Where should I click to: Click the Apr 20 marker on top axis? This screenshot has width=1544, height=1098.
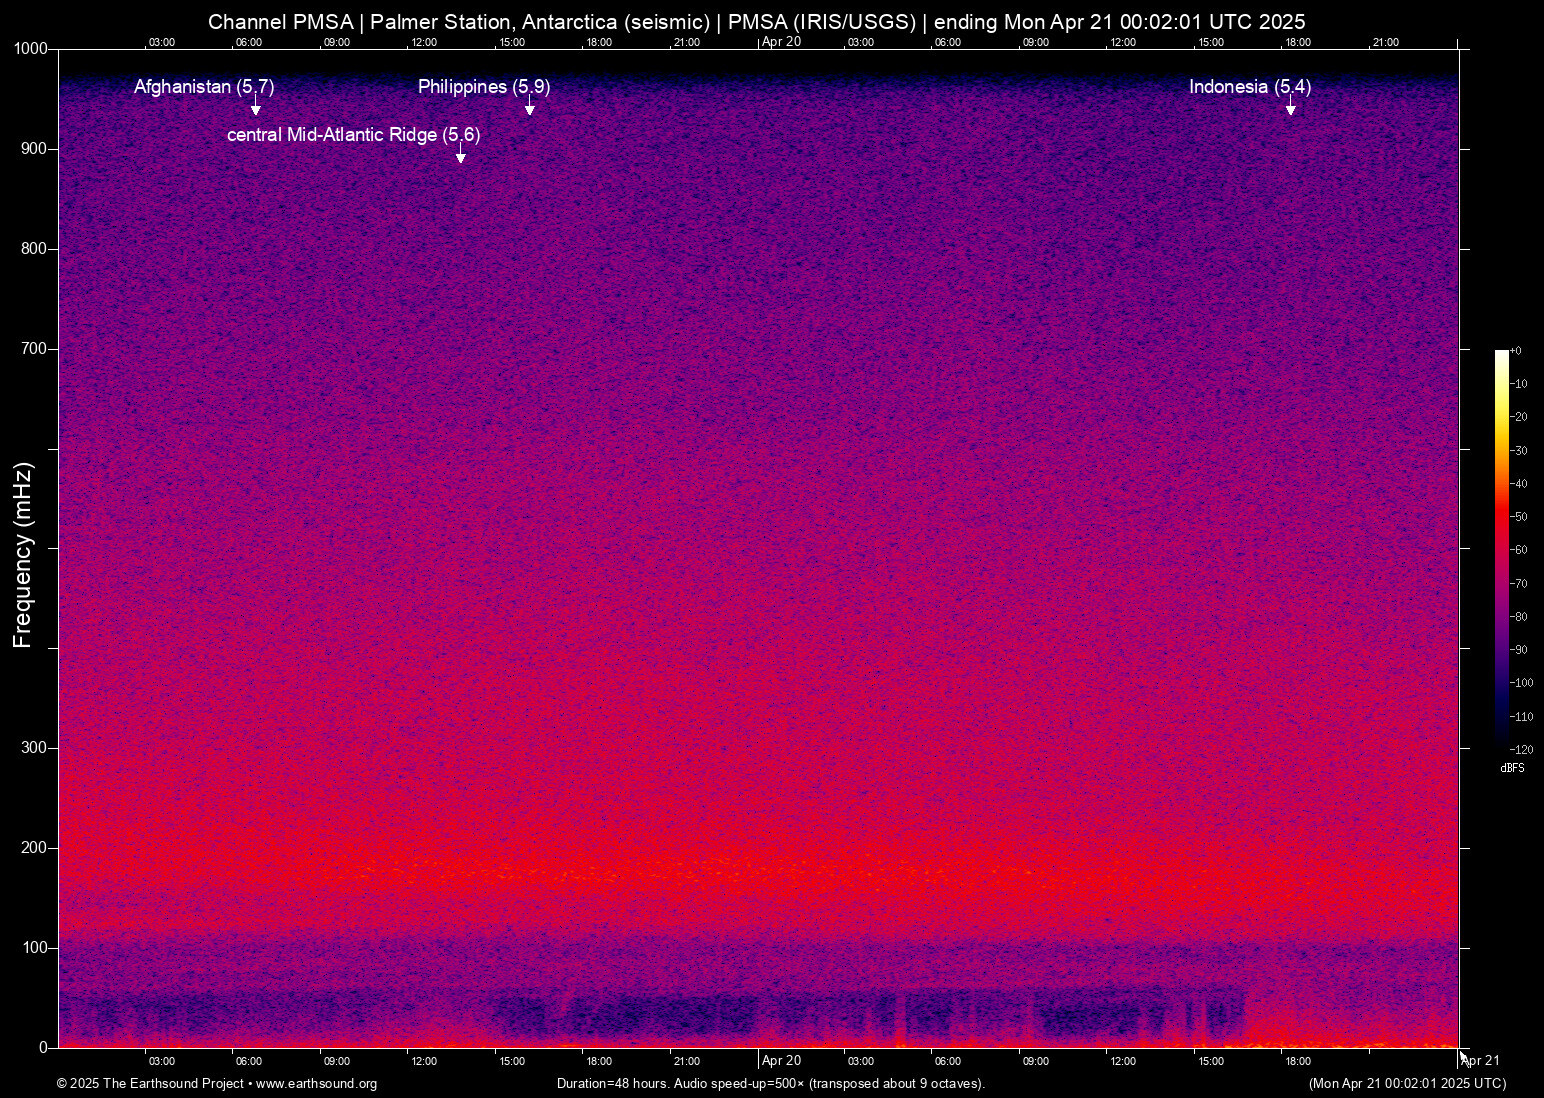click(x=780, y=42)
